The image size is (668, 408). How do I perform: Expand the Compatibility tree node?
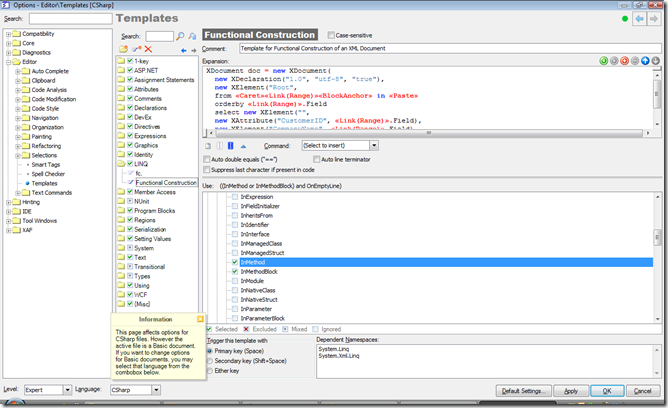point(9,34)
